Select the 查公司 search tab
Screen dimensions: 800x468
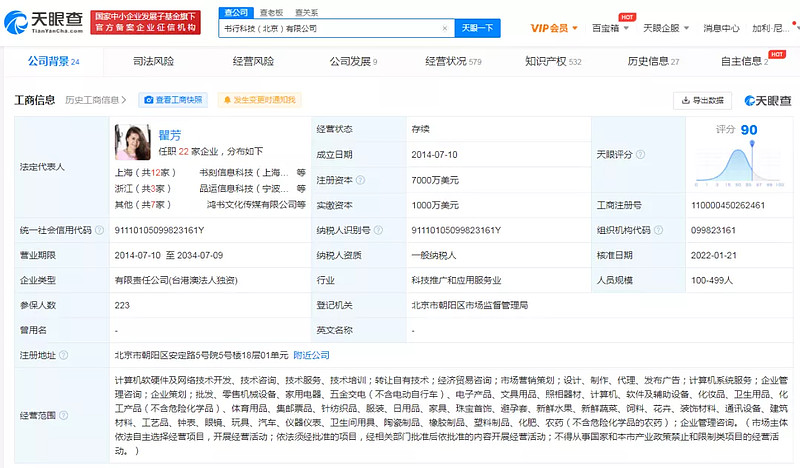click(x=236, y=13)
